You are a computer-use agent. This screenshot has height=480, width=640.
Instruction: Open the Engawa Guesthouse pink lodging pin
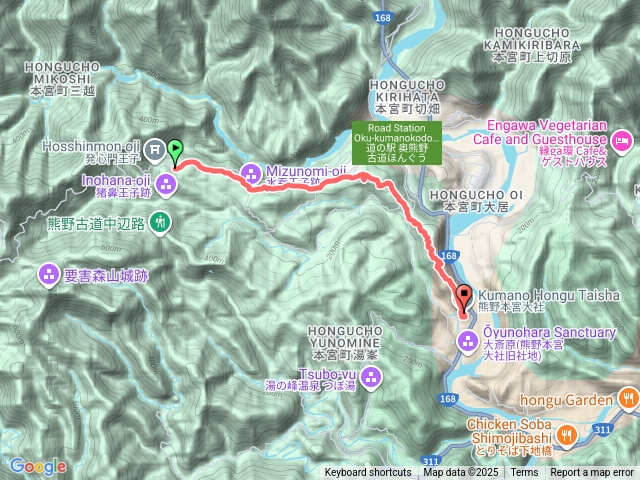[x=622, y=142]
